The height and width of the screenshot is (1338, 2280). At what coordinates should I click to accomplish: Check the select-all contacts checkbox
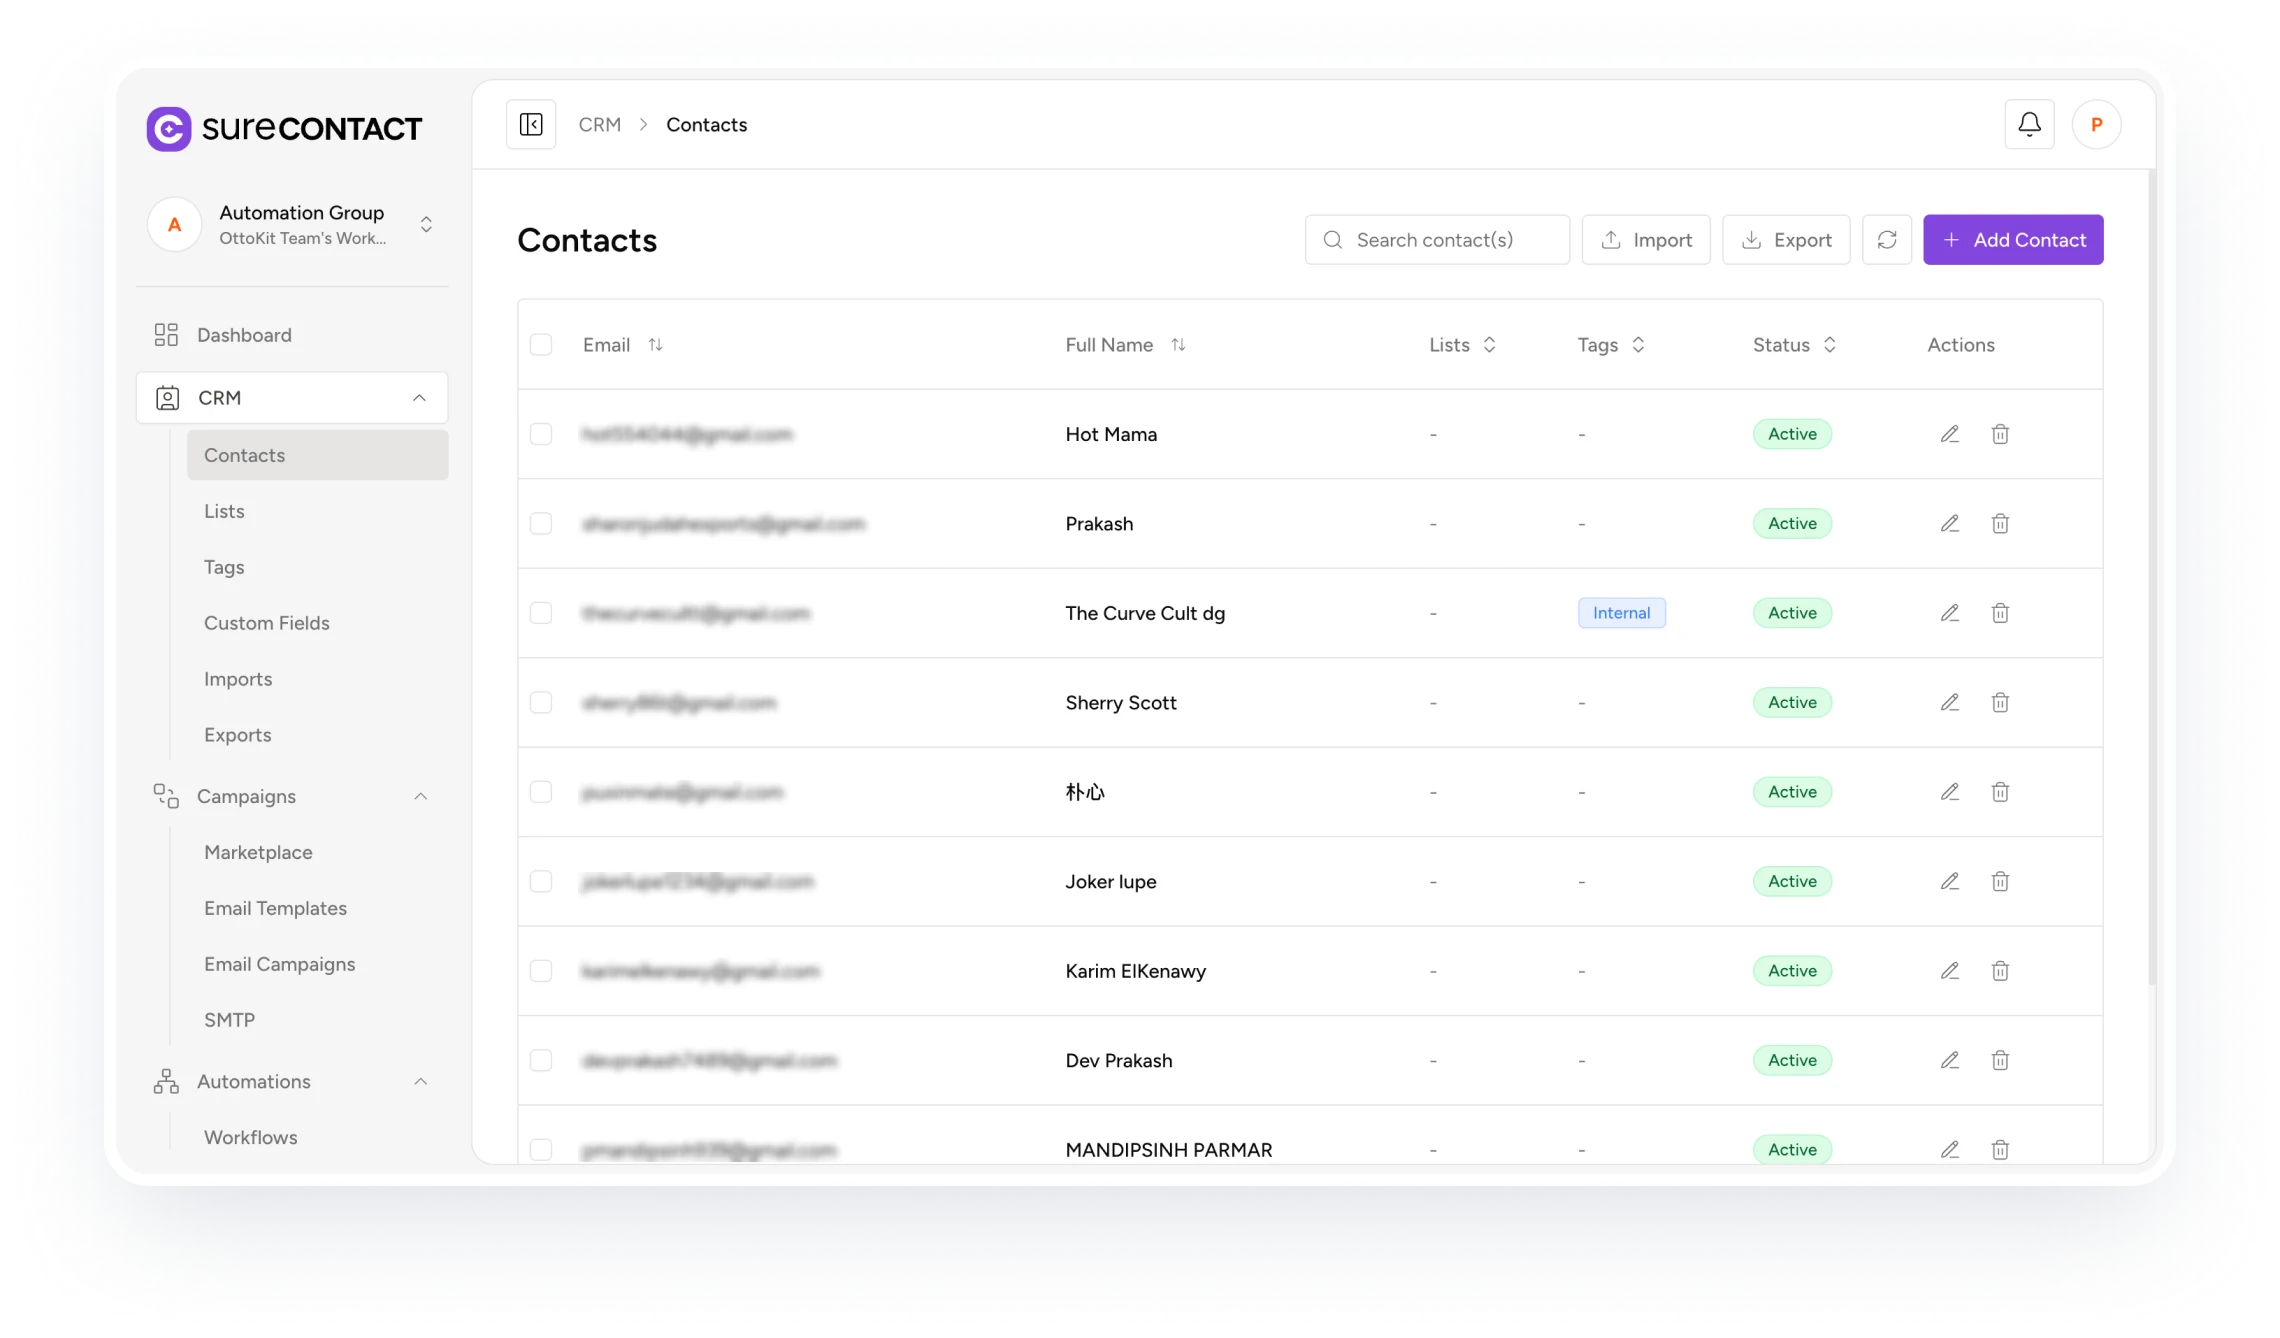coord(541,344)
